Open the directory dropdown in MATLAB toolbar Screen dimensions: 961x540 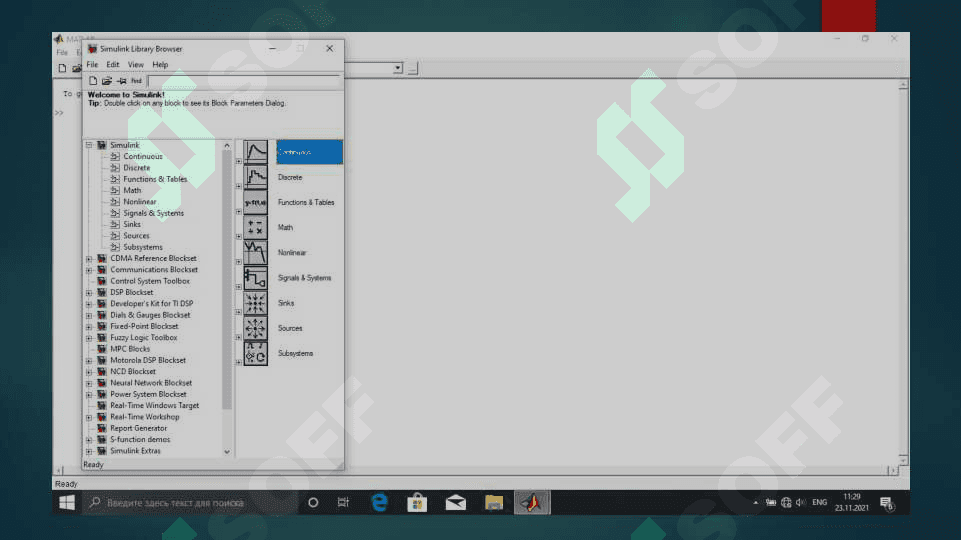point(398,68)
